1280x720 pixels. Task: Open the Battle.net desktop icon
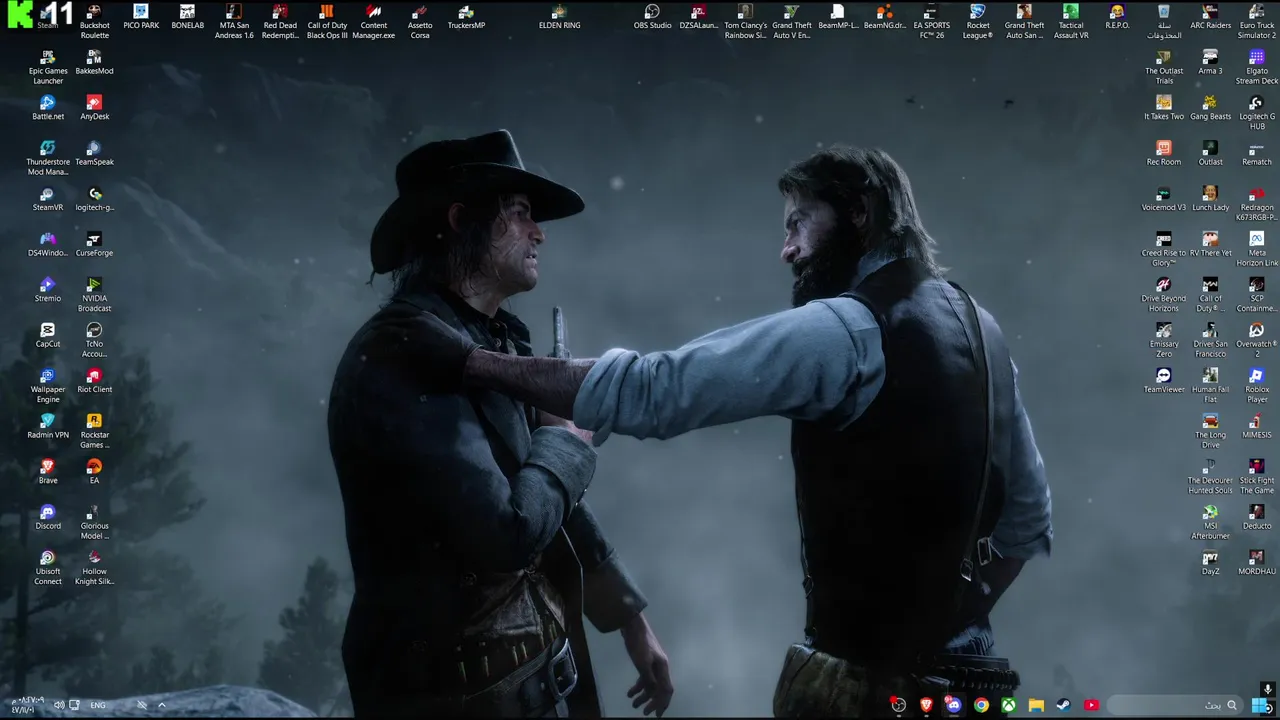point(48,108)
